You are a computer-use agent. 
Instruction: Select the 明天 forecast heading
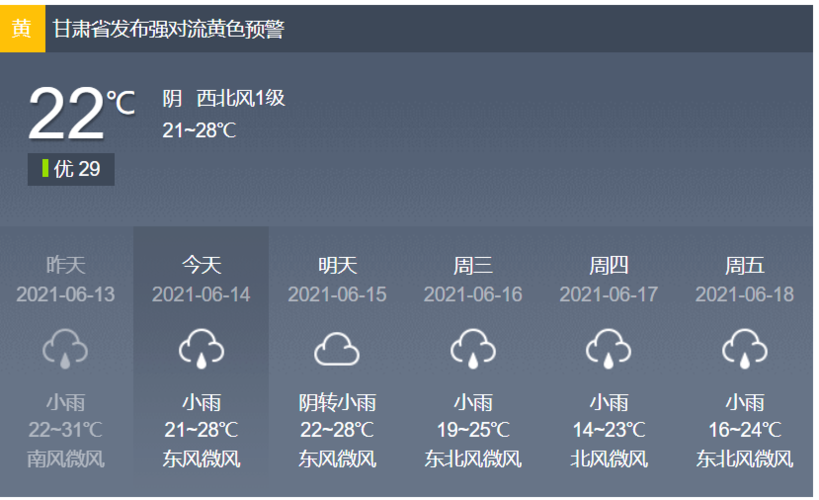pos(337,265)
